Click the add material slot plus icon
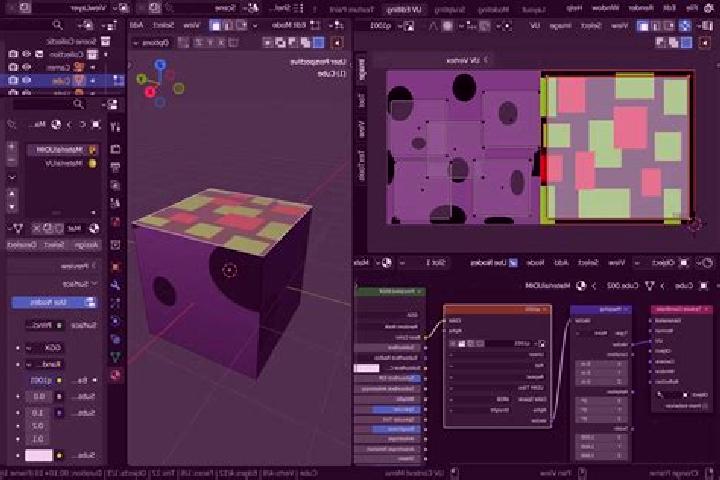720x480 pixels. pyautogui.click(x=11, y=147)
